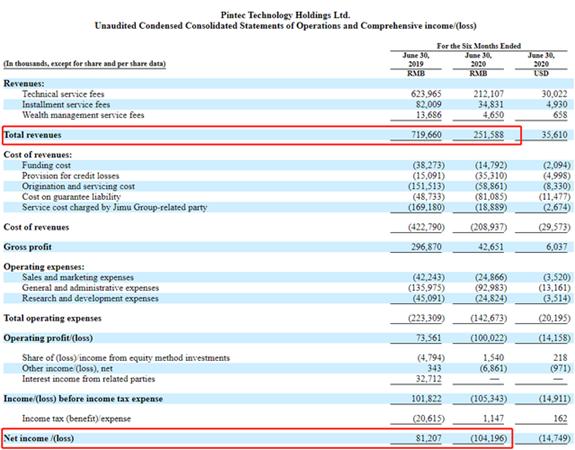Image resolution: width=575 pixels, height=450 pixels.
Task: Select the USD total revenues value 35,610
Action: (x=554, y=135)
